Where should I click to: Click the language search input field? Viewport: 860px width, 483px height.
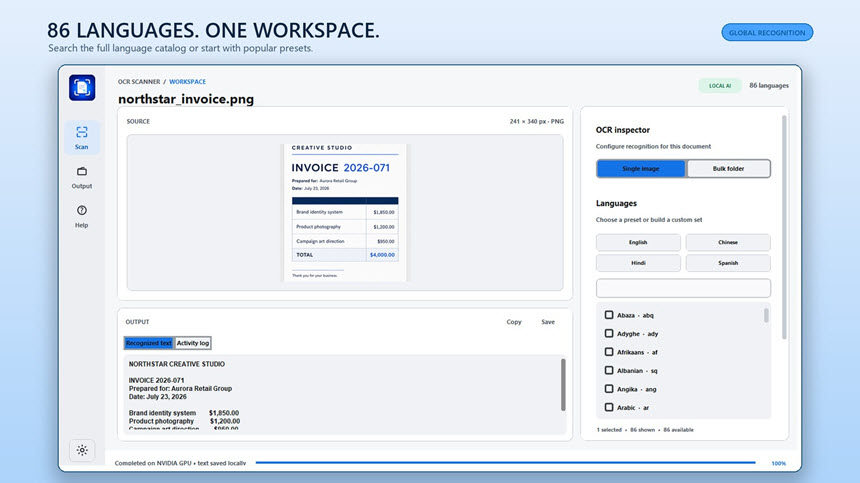683,288
